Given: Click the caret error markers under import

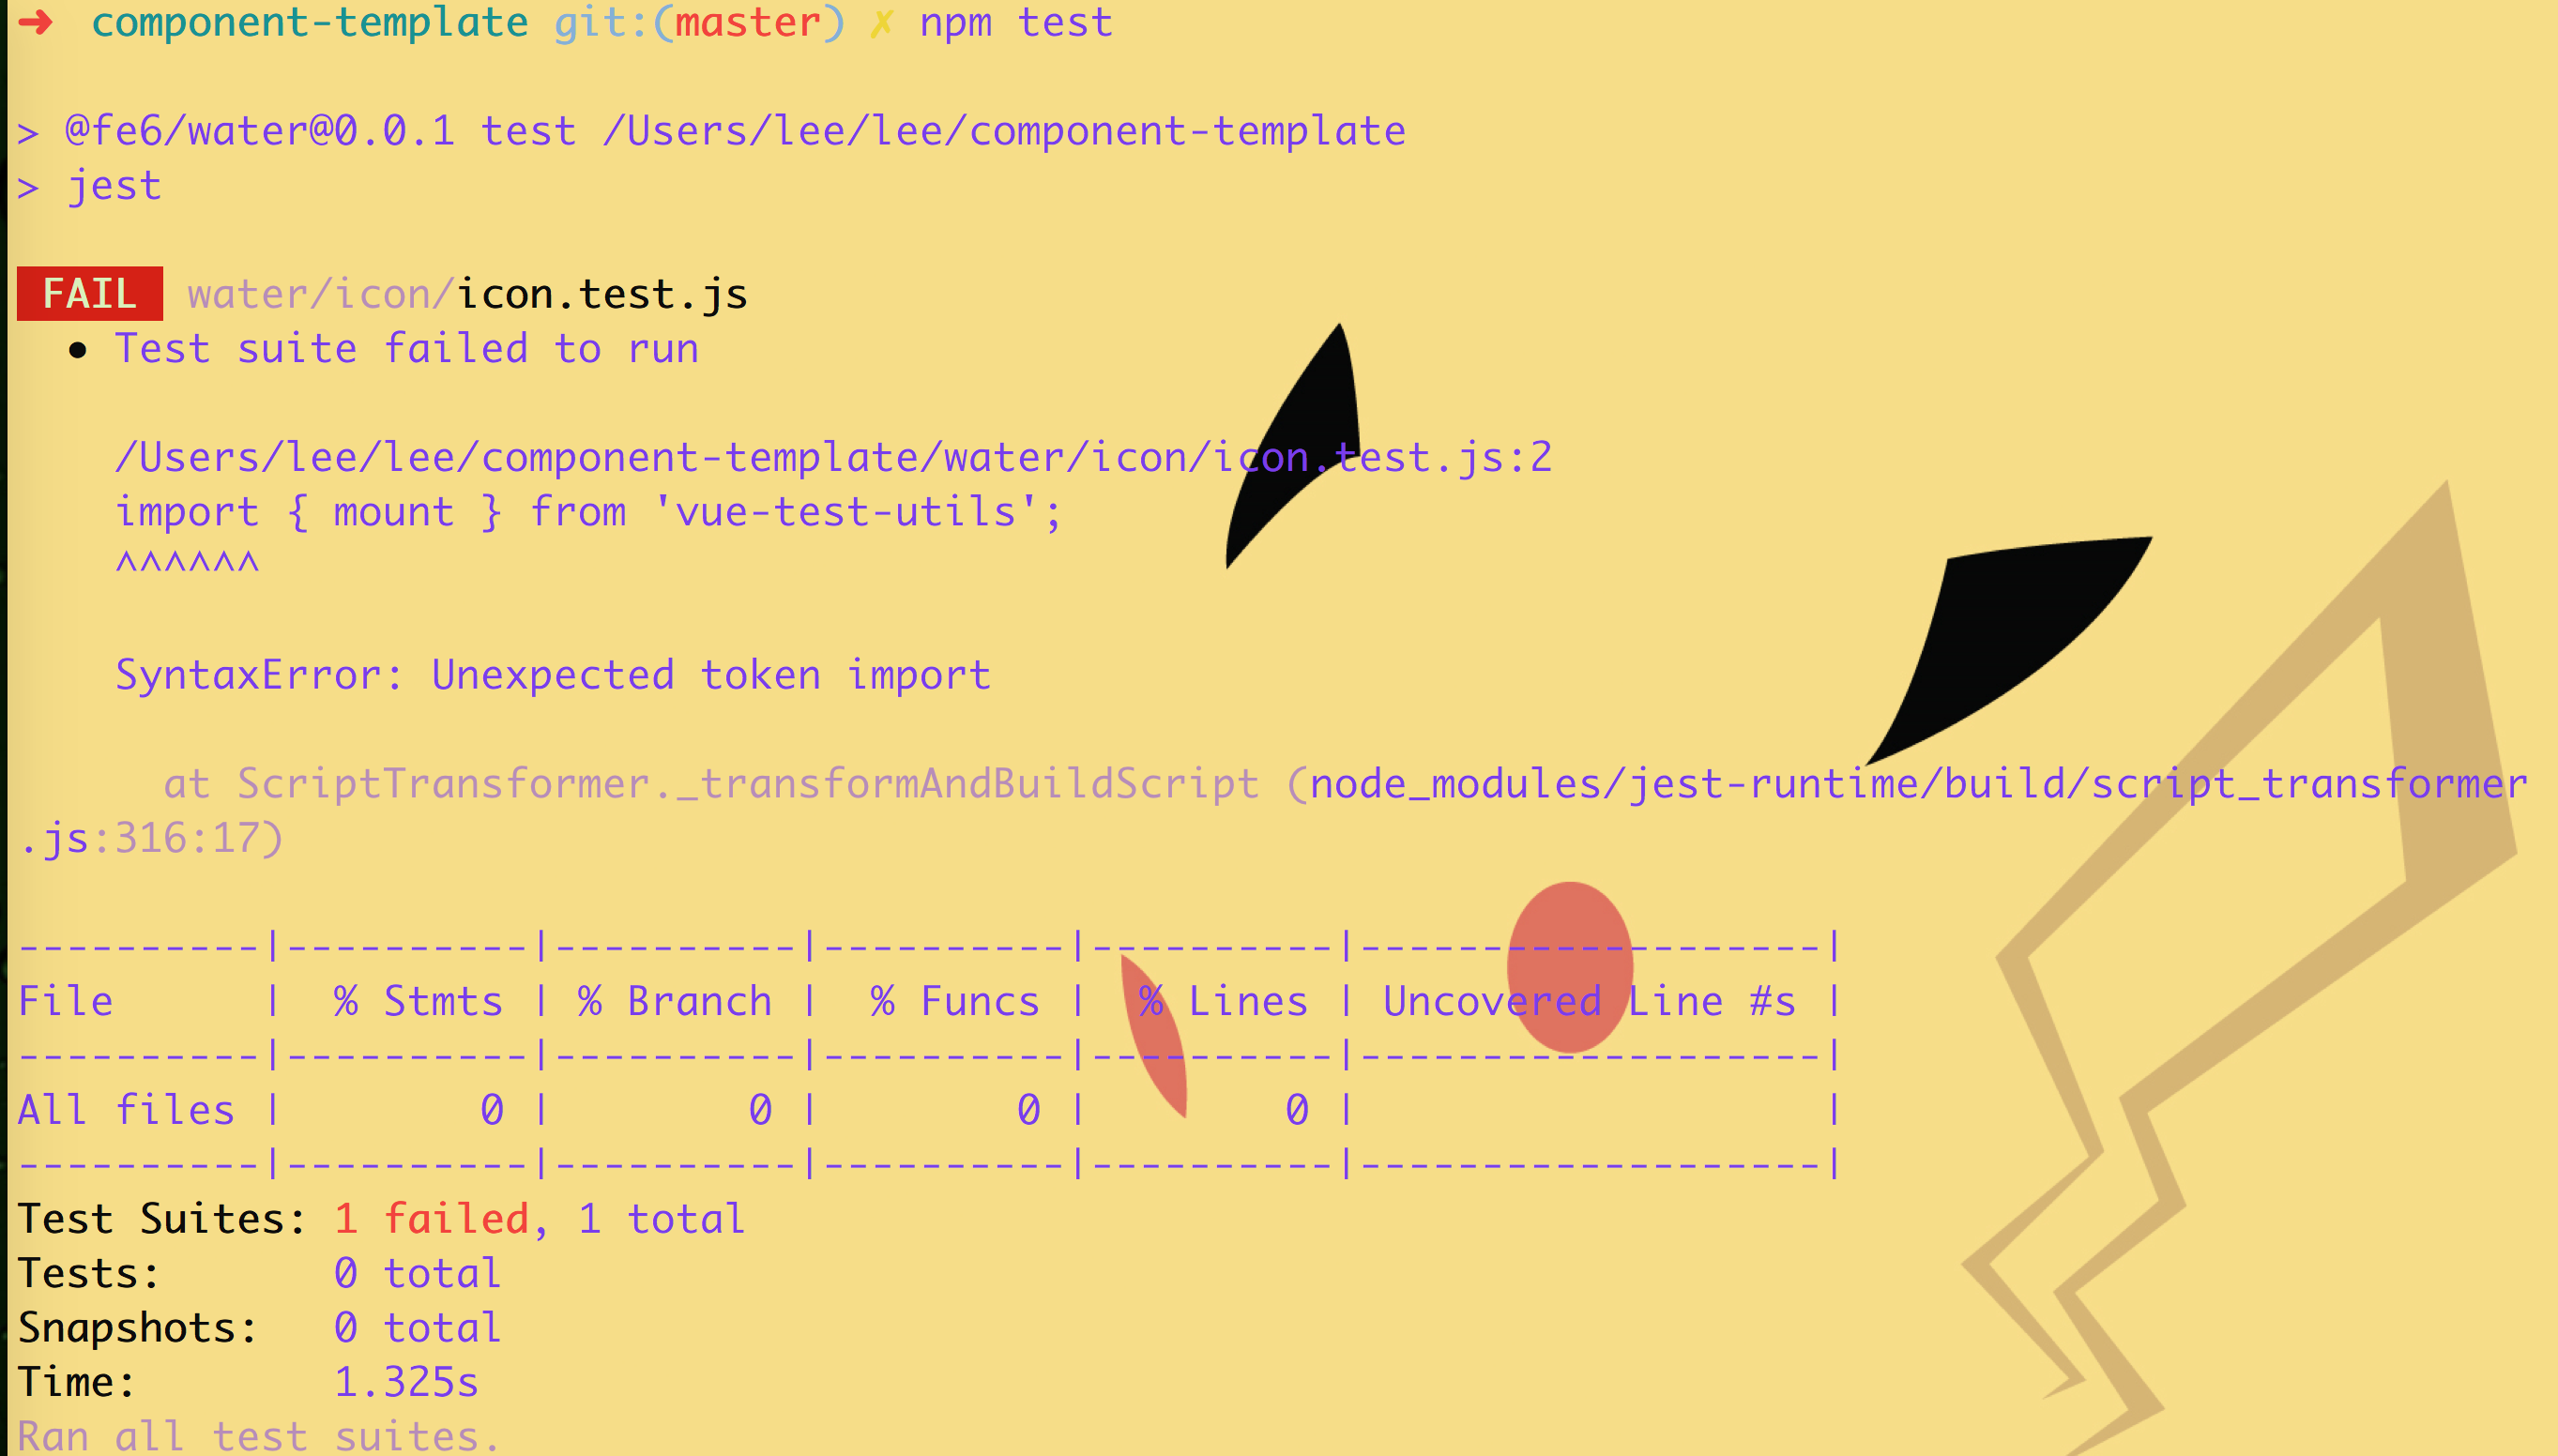Looking at the screenshot, I should (187, 564).
